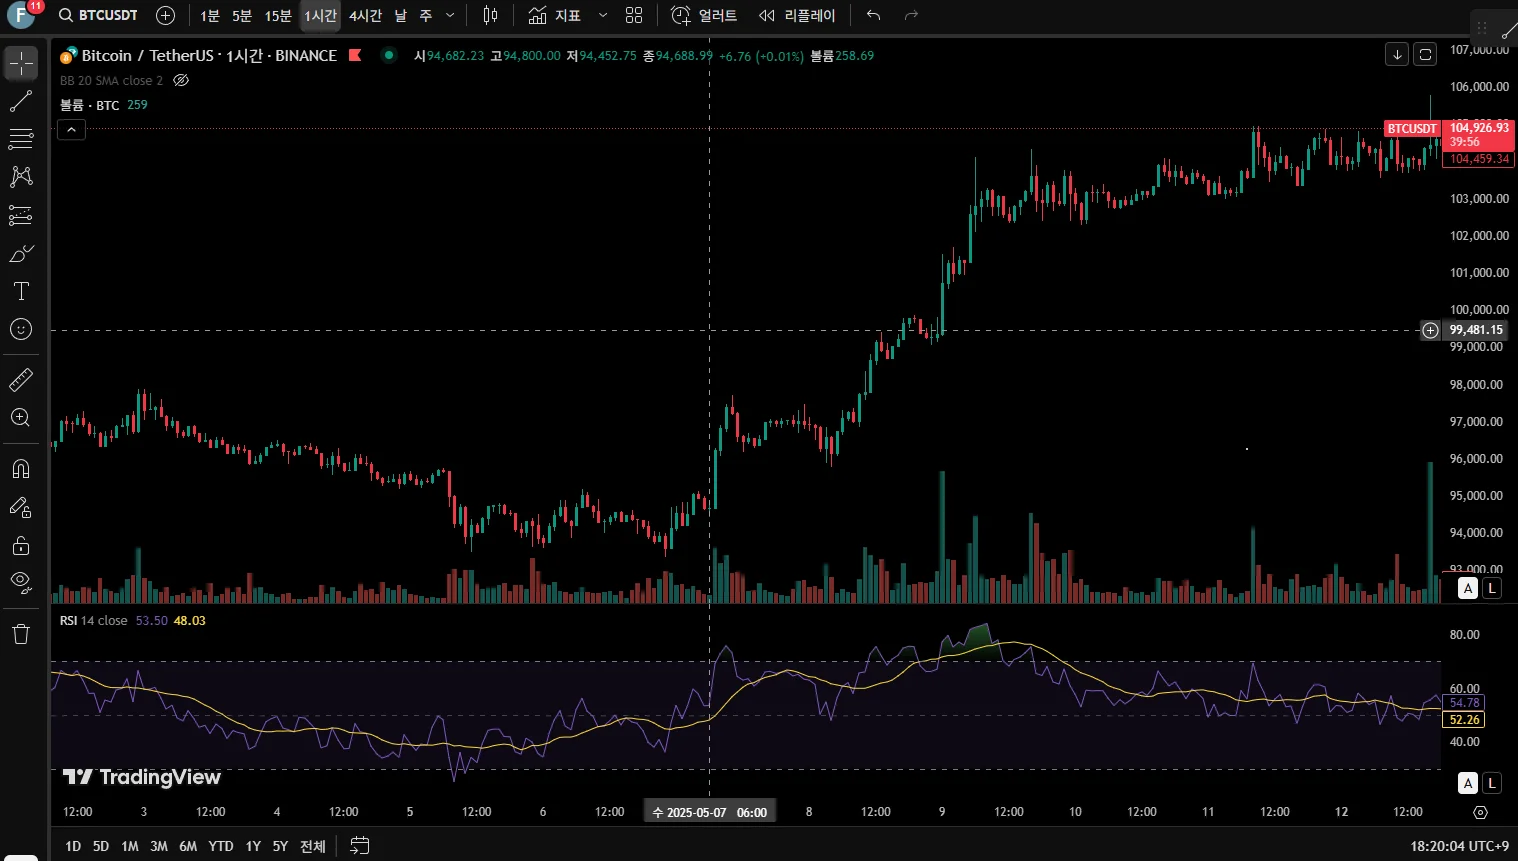The width and height of the screenshot is (1518, 861).
Task: Select the crosshair cursor tool
Action: click(x=21, y=63)
